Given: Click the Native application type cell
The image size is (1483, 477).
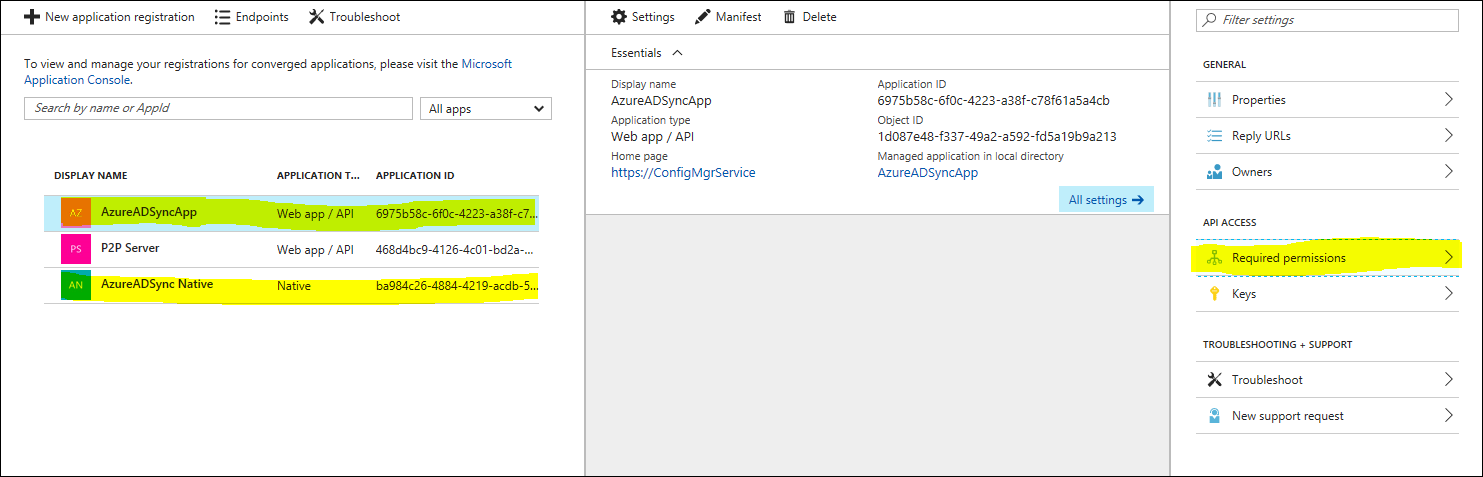Looking at the screenshot, I should 294,286.
